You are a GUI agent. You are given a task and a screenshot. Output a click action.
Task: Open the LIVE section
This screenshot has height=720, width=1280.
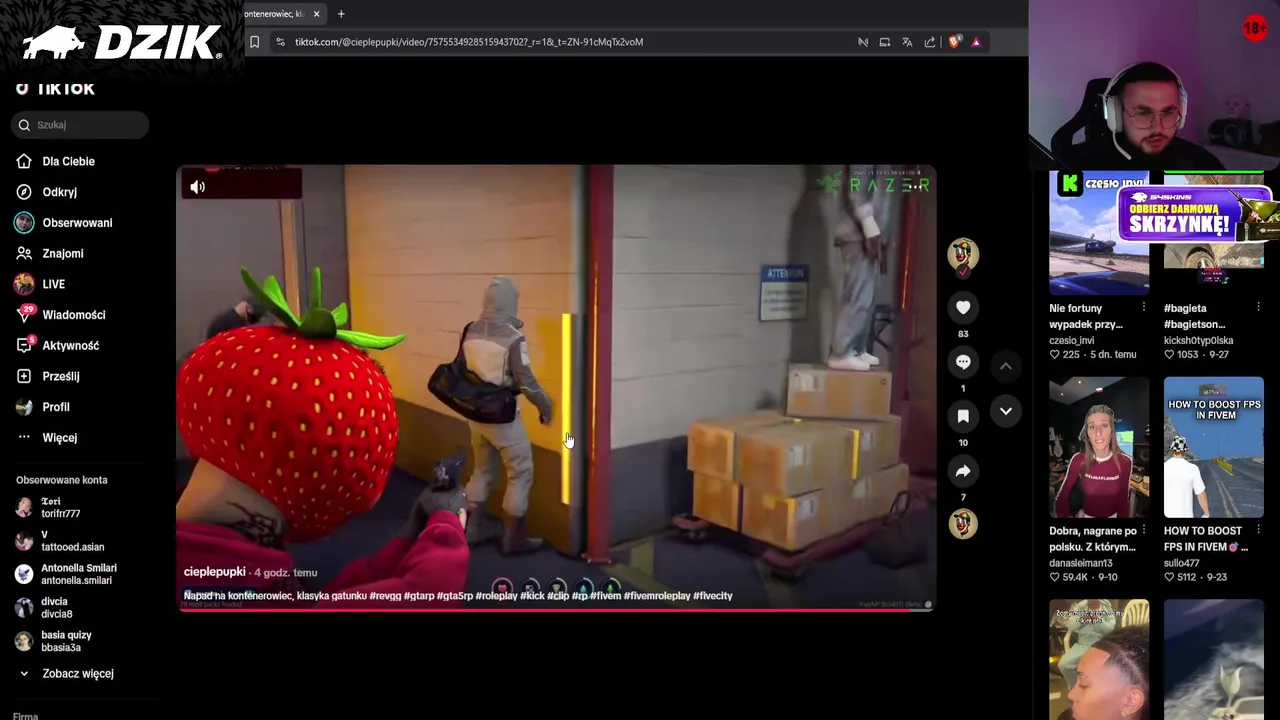click(53, 284)
